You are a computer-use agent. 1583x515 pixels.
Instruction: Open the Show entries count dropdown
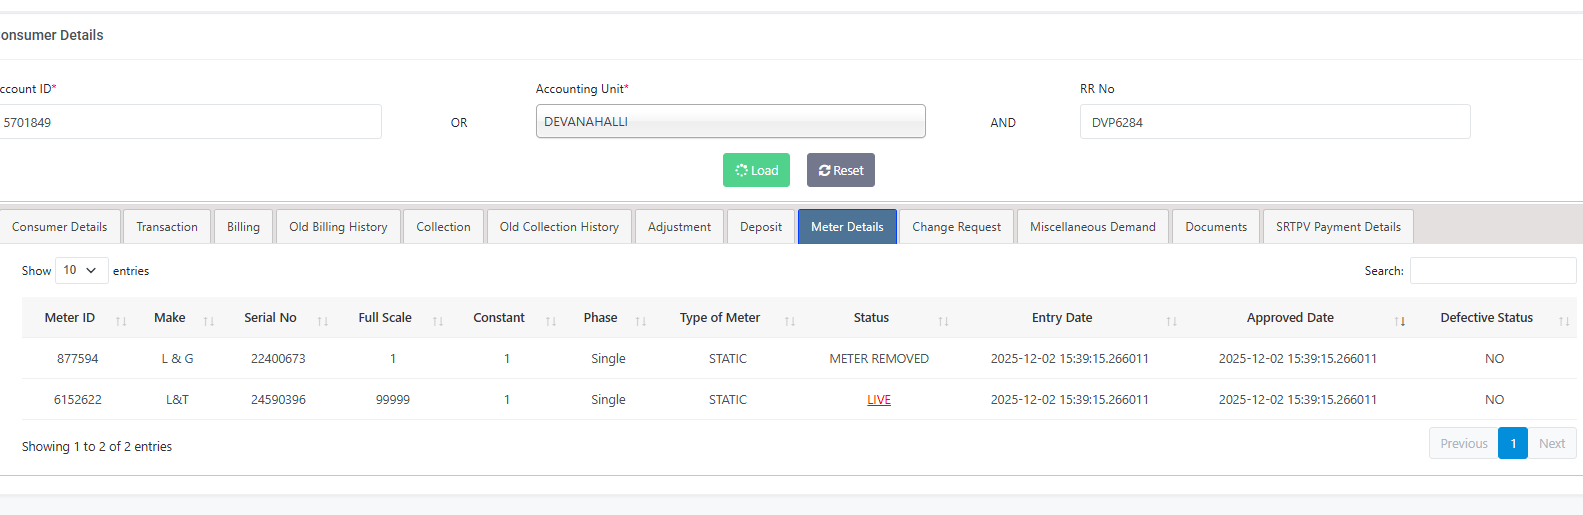(x=80, y=270)
